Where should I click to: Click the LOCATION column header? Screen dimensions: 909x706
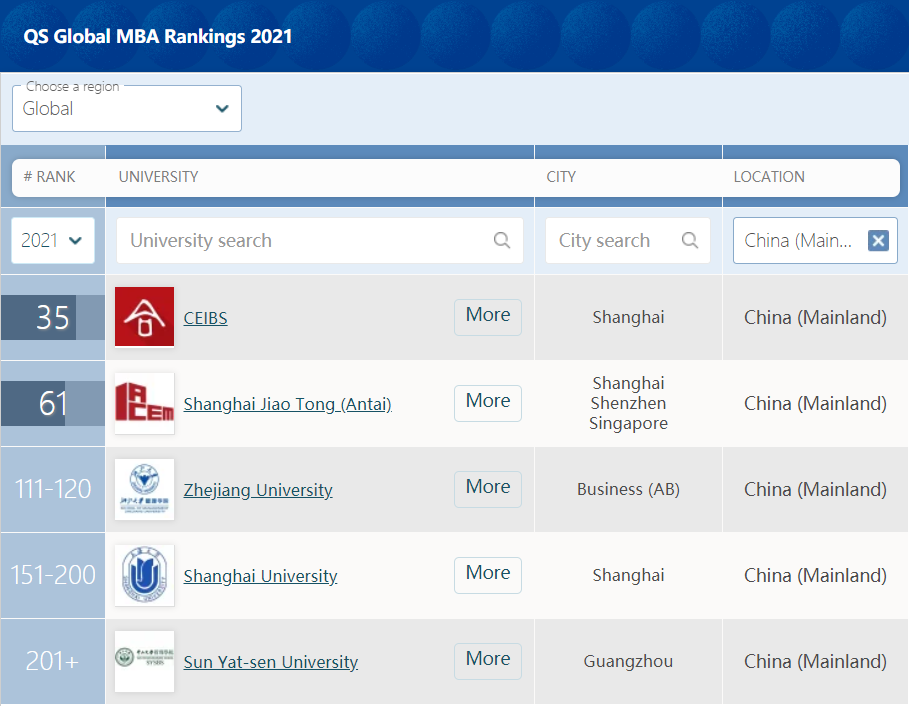(x=769, y=177)
